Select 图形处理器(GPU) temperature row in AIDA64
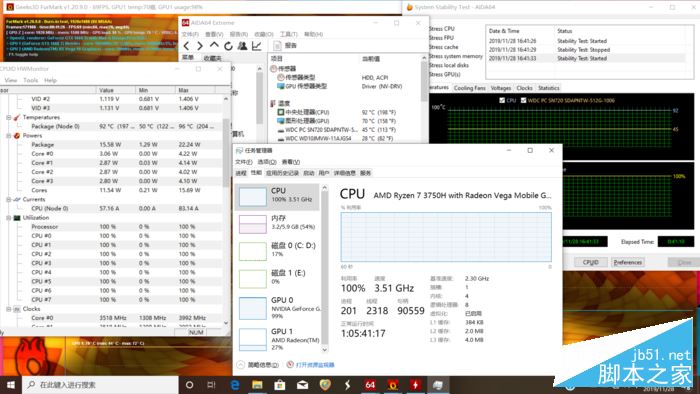This screenshot has width=700, height=394. 345,121
